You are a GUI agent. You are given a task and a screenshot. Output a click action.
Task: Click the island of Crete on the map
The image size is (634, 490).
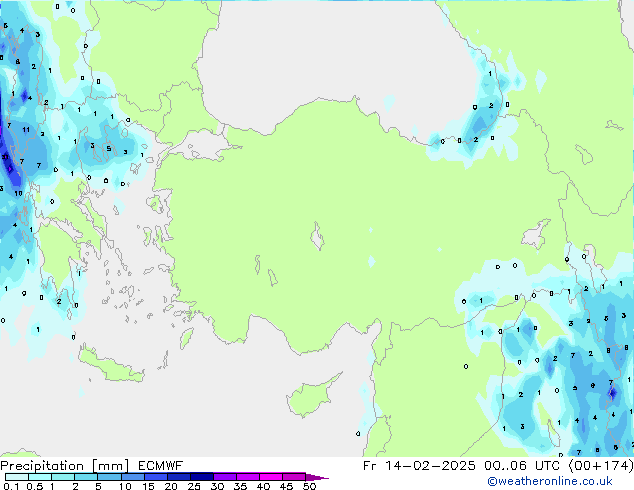point(111,366)
